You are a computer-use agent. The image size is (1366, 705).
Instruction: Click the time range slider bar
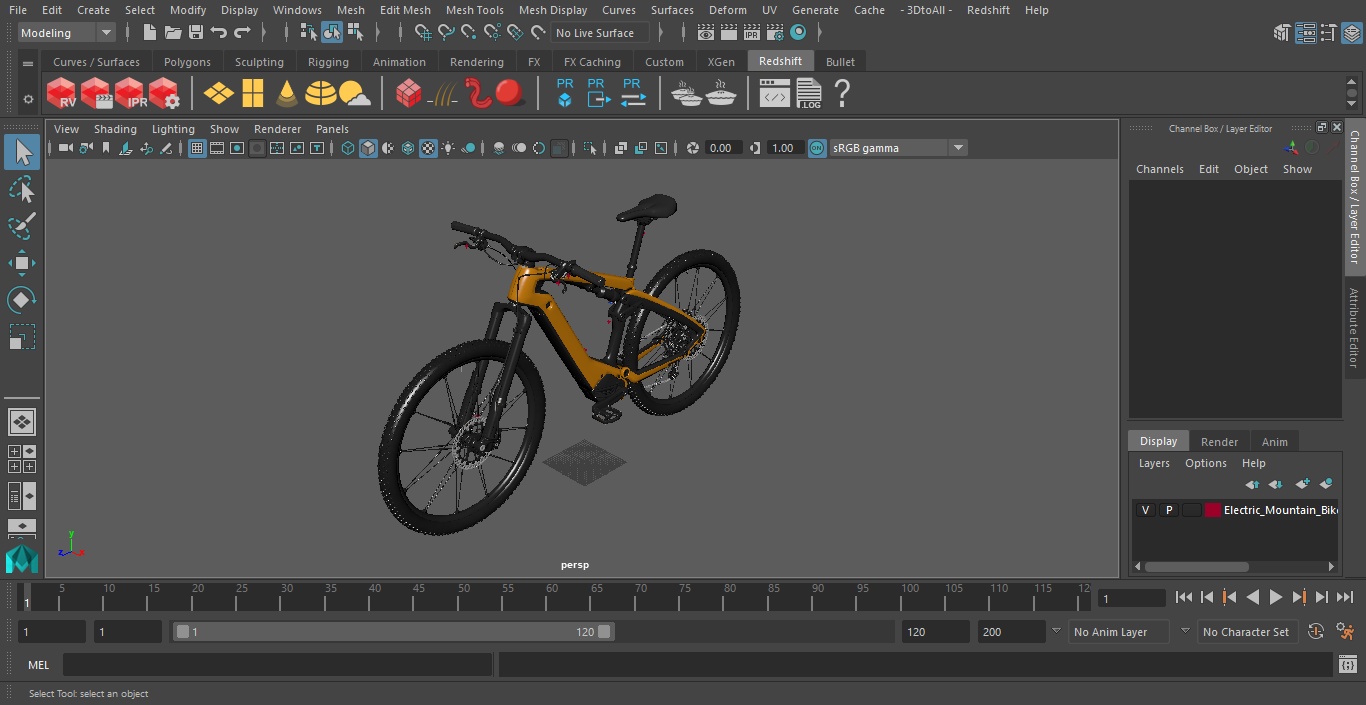(x=394, y=632)
